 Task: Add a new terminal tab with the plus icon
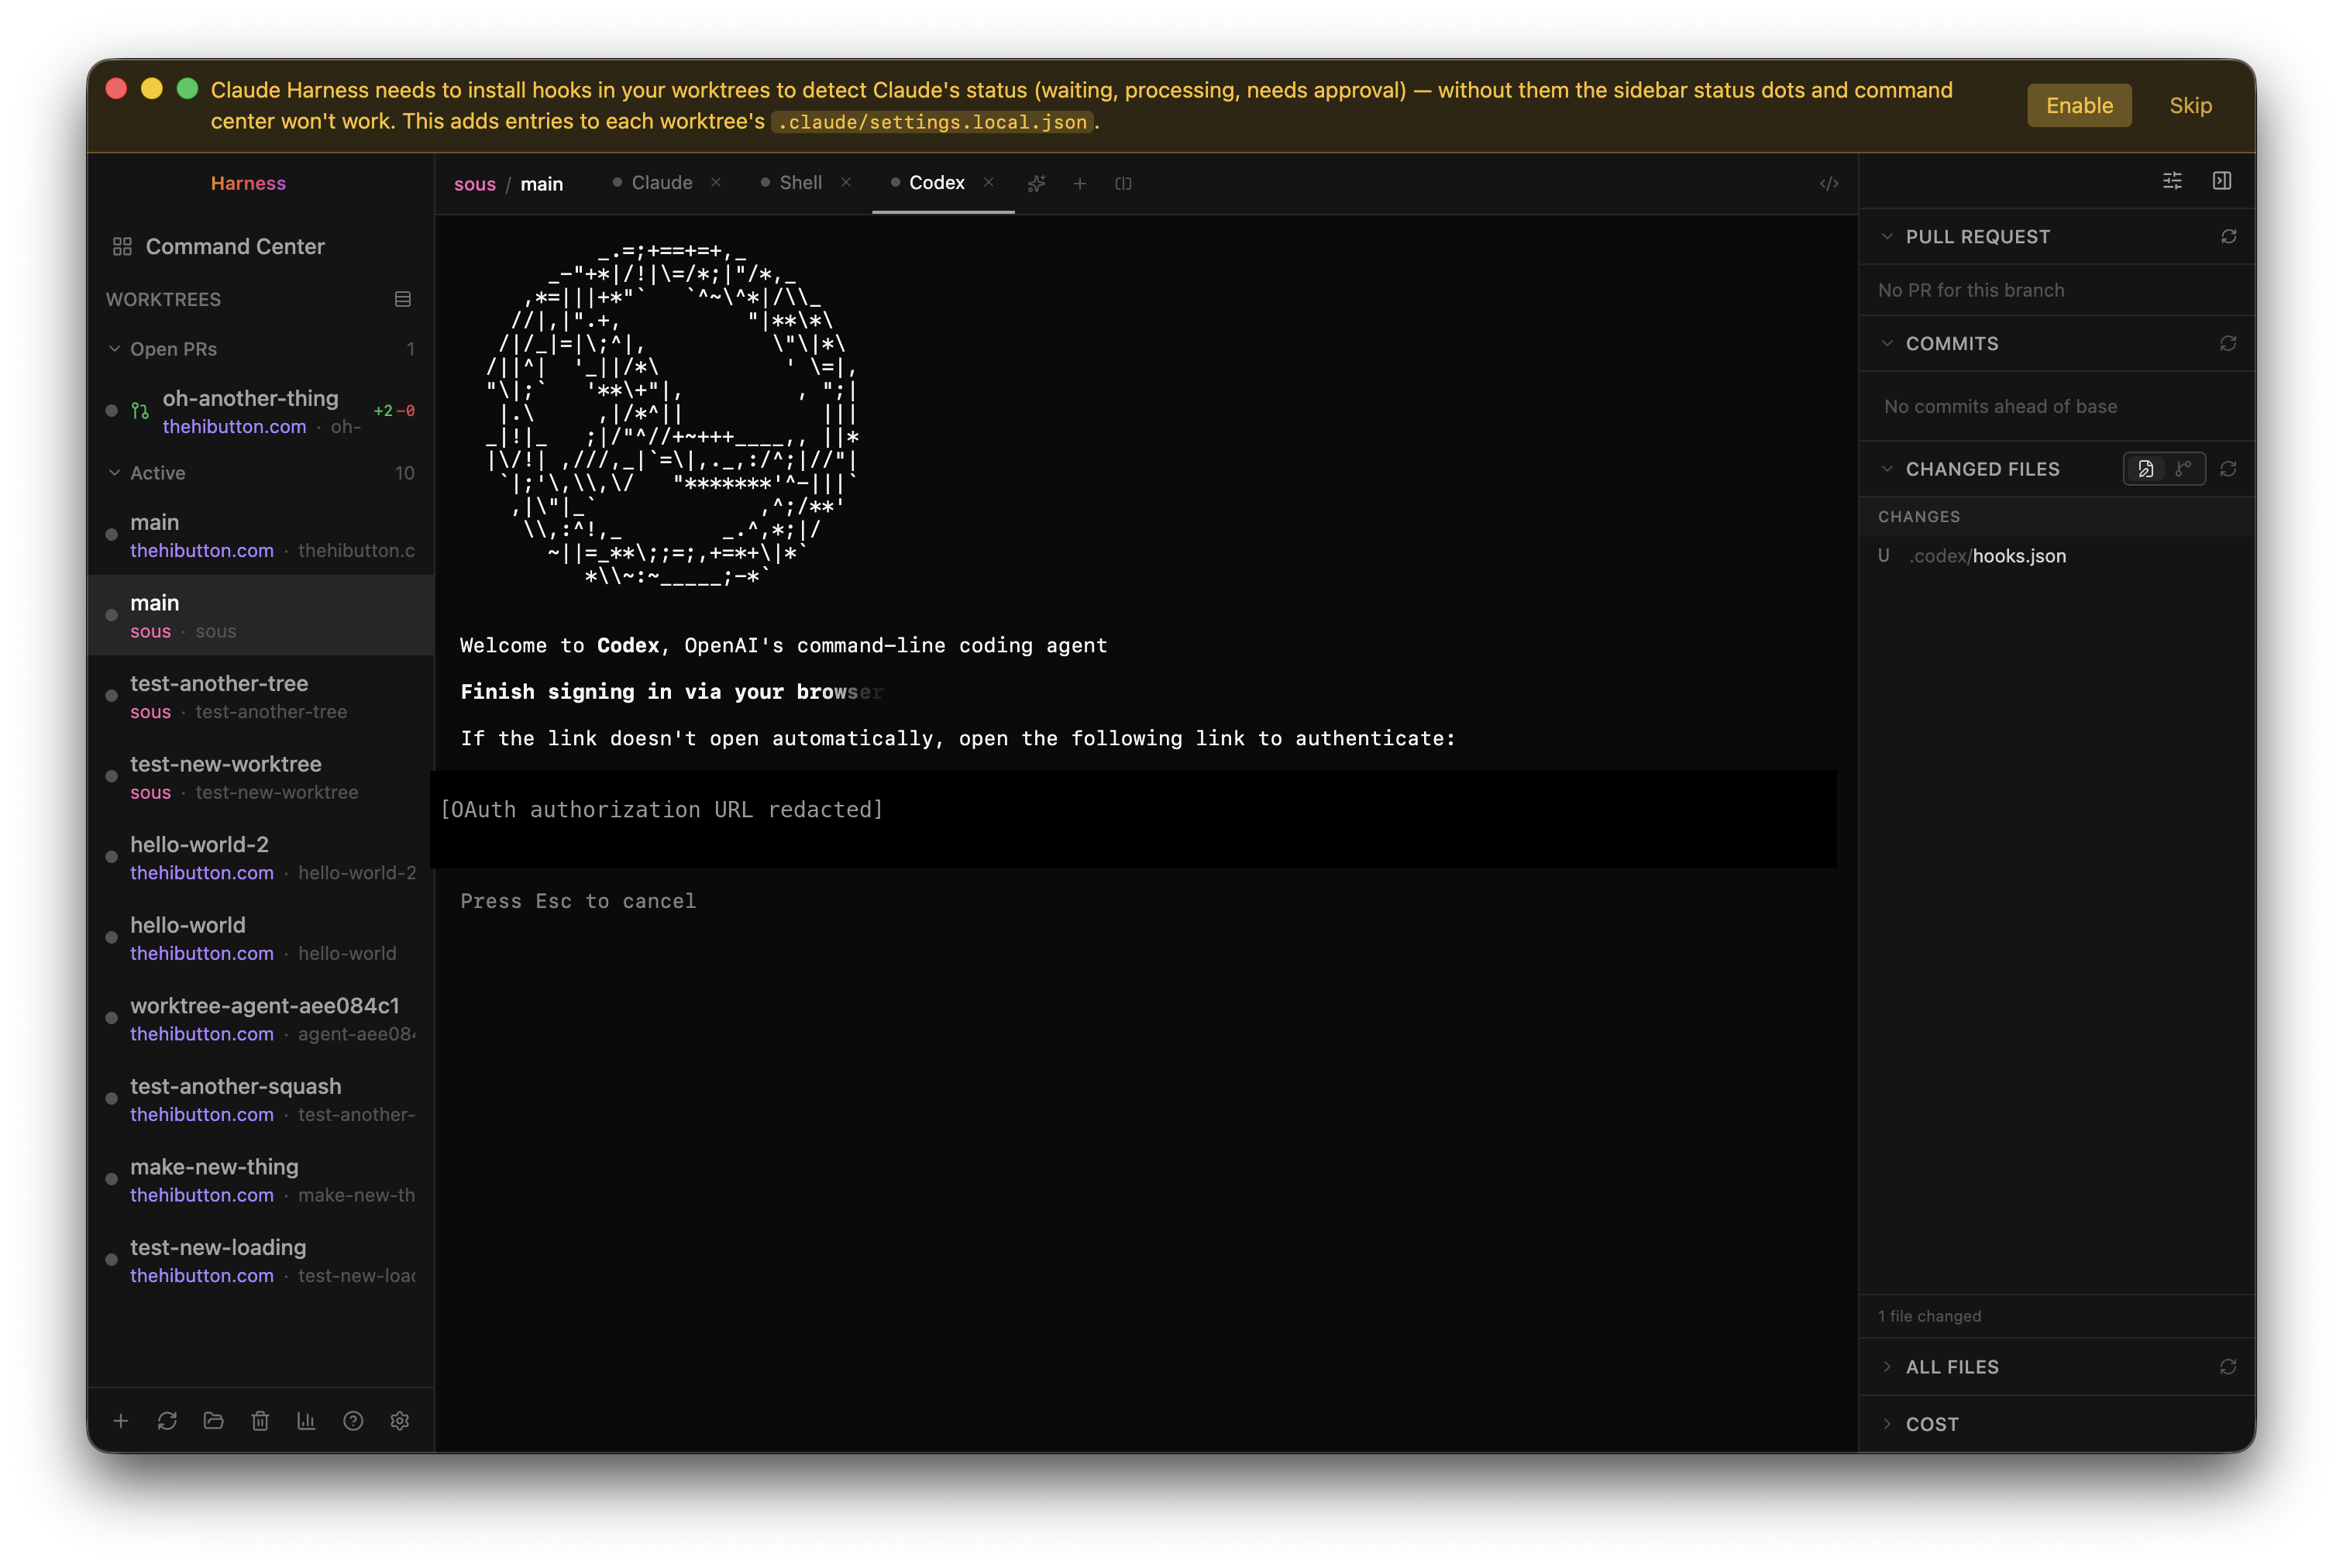1080,183
